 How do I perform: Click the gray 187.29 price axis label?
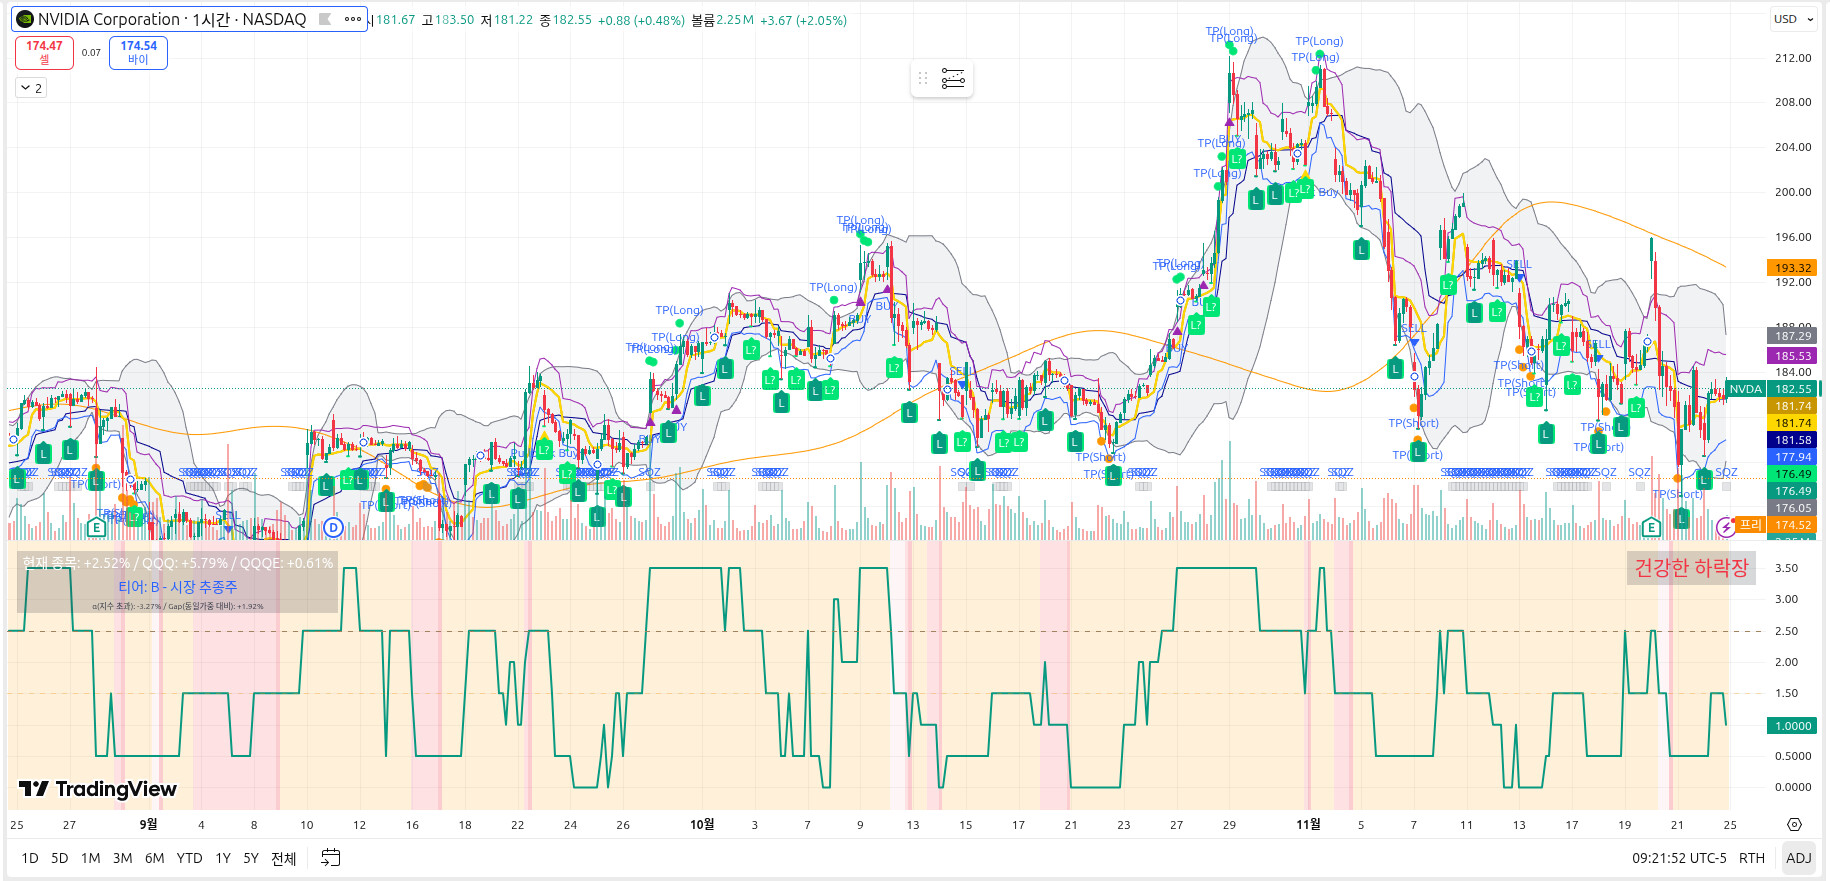click(1793, 336)
